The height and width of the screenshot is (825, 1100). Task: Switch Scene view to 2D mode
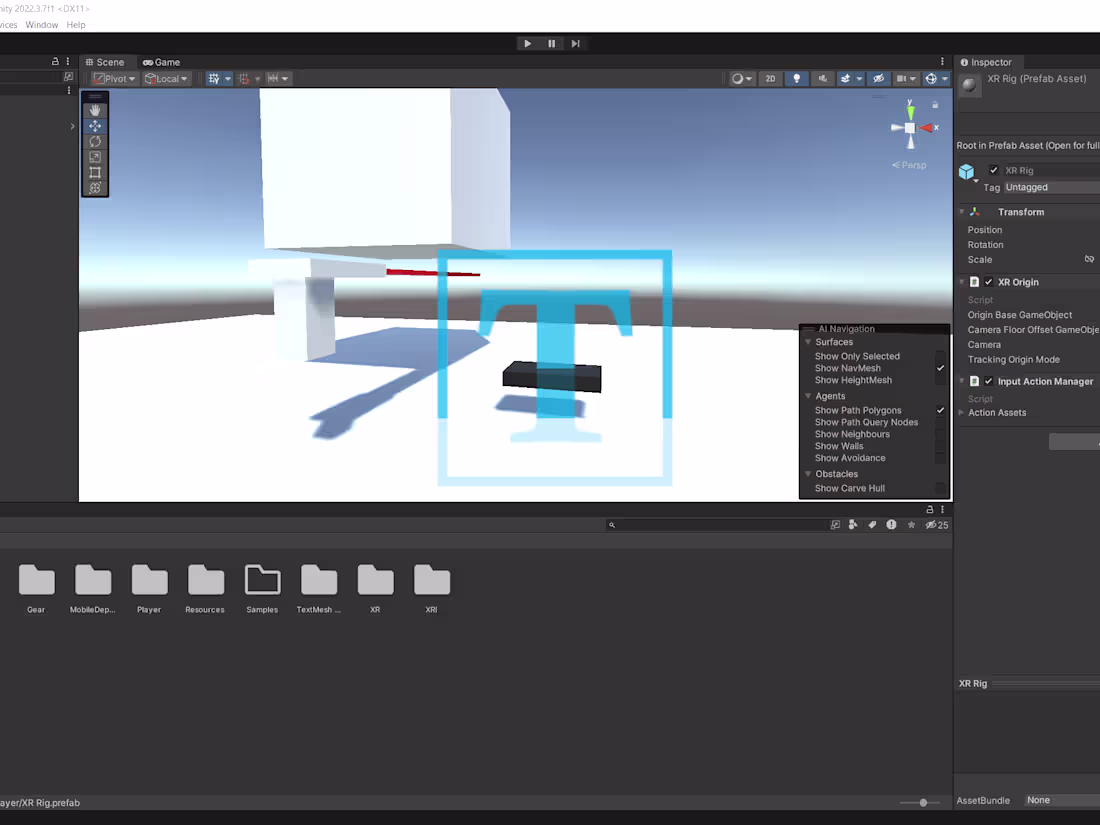pyautogui.click(x=770, y=79)
